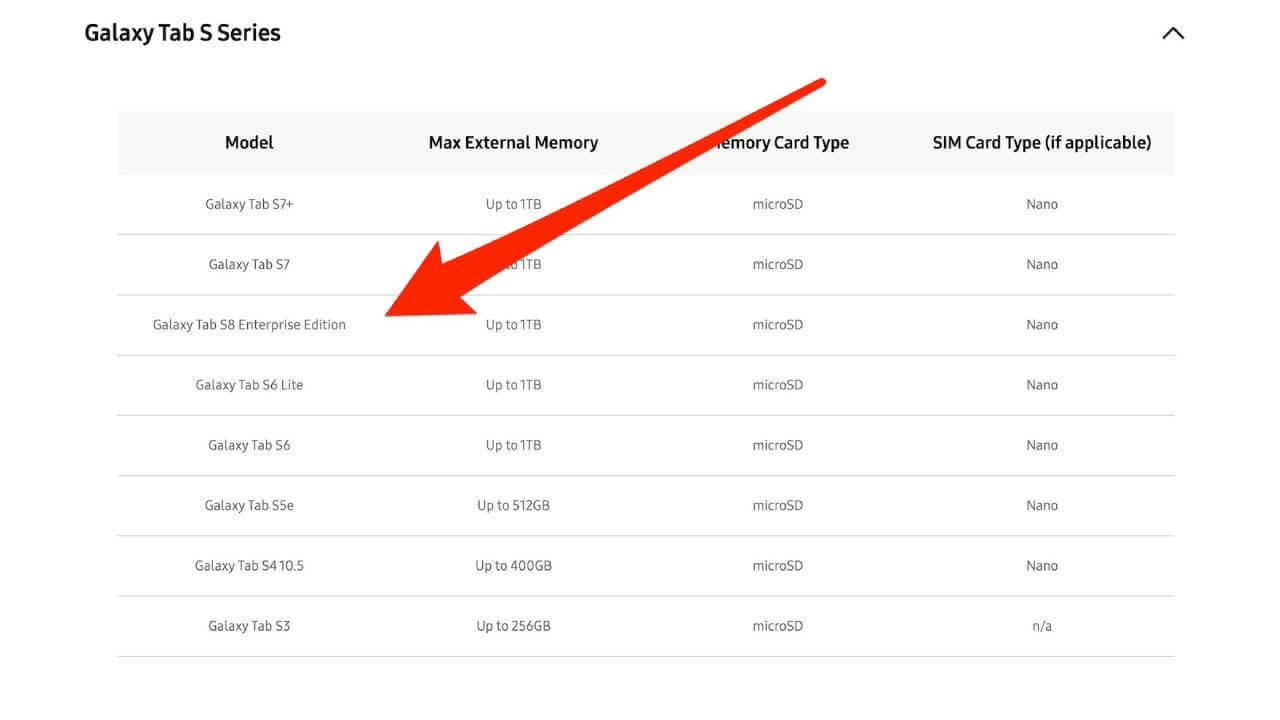Select the Galaxy Tab S4 10.5 cell
Viewport: 1280px width, 720px height.
pyautogui.click(x=249, y=566)
